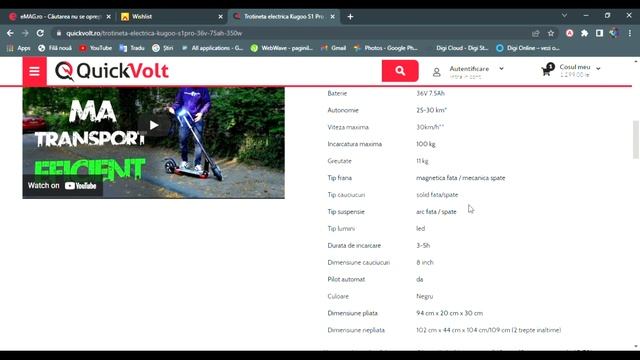640x360 pixels.
Task: Open the red adblock extension icon
Action: pyautogui.click(x=569, y=33)
